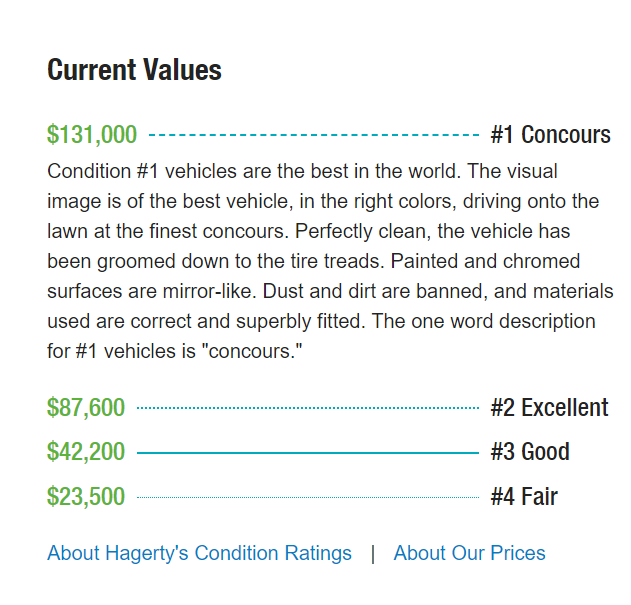This screenshot has height=605, width=631.
Task: Open About Hagerty's Condition Ratings link
Action: coord(199,553)
